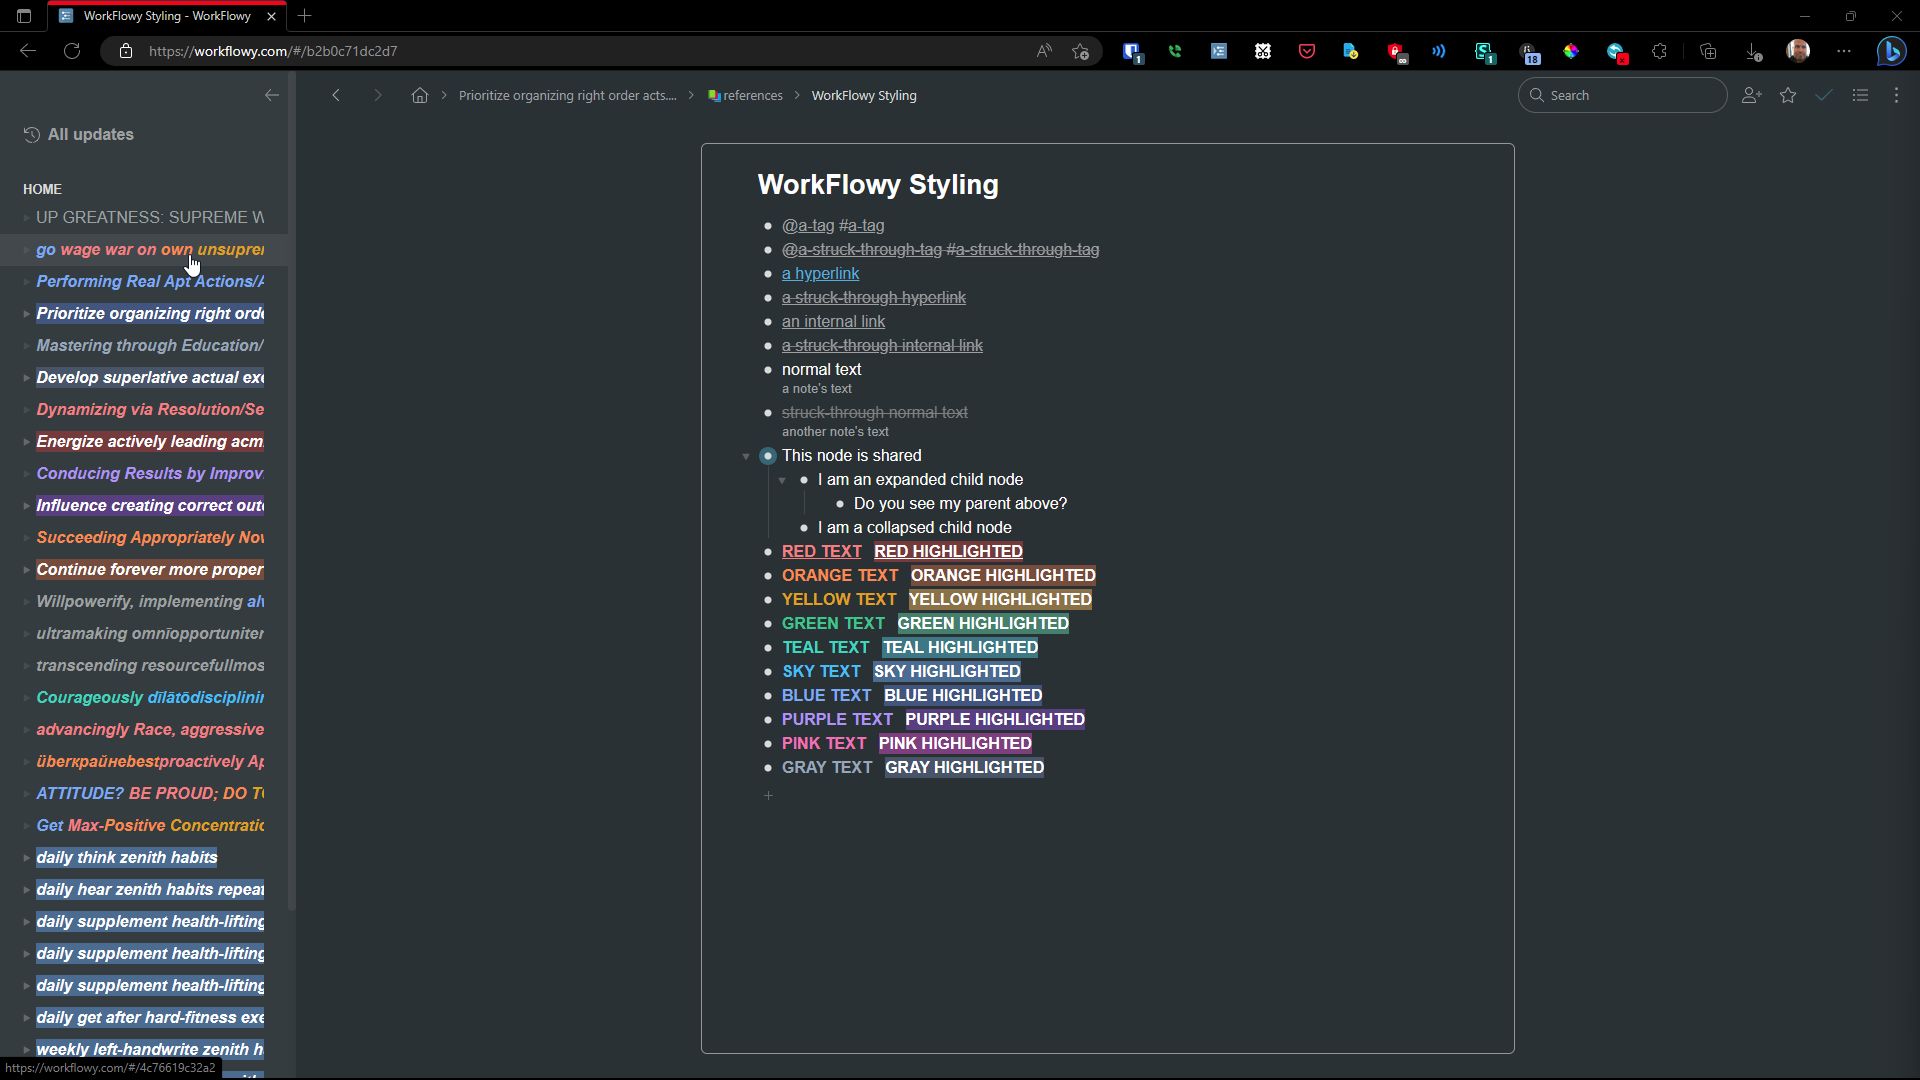Select the GRAY HIGHLIGHTED color swatch text
The image size is (1920, 1080).
(x=964, y=767)
